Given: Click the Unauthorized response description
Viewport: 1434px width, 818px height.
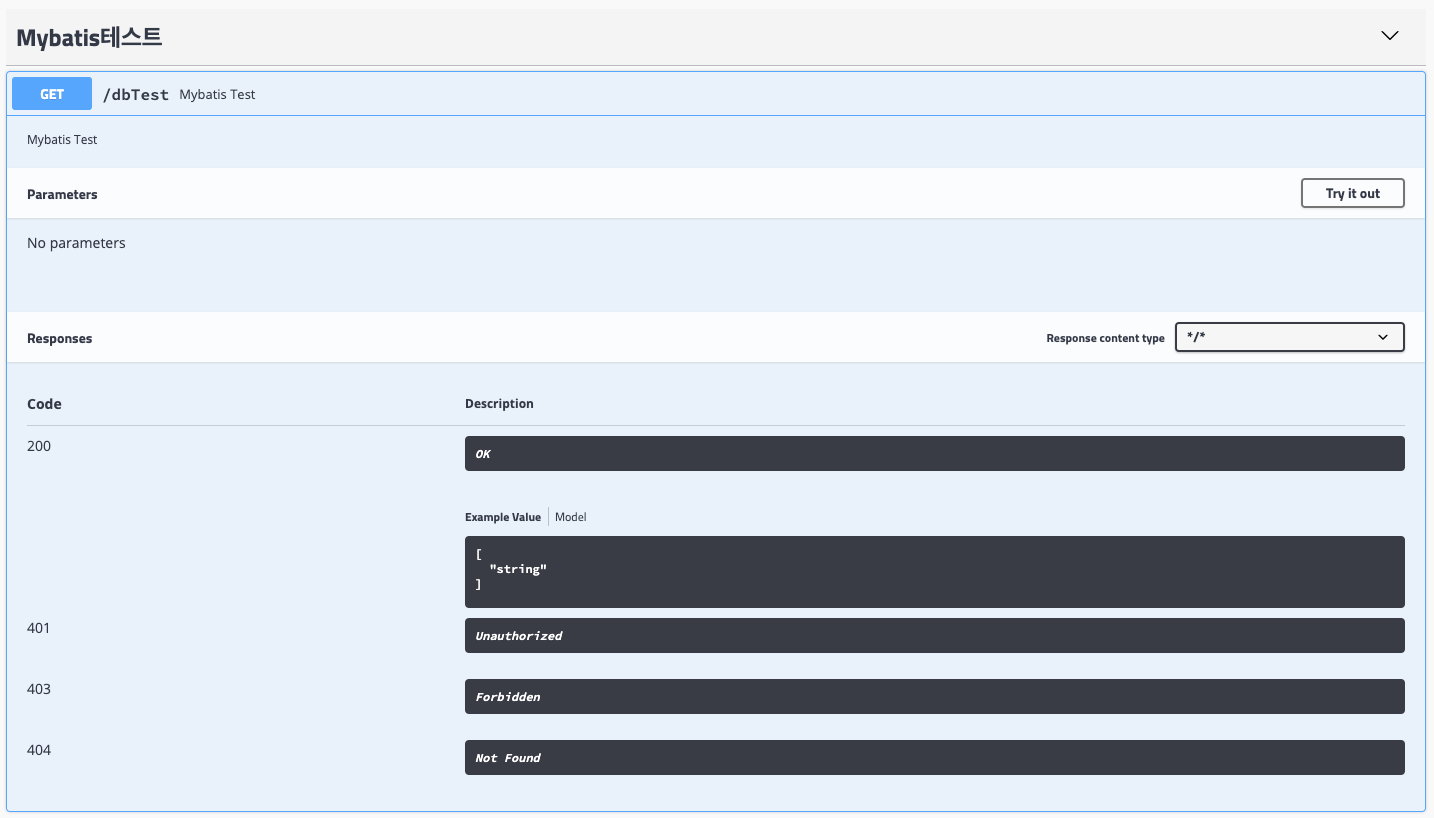Looking at the screenshot, I should (x=934, y=635).
